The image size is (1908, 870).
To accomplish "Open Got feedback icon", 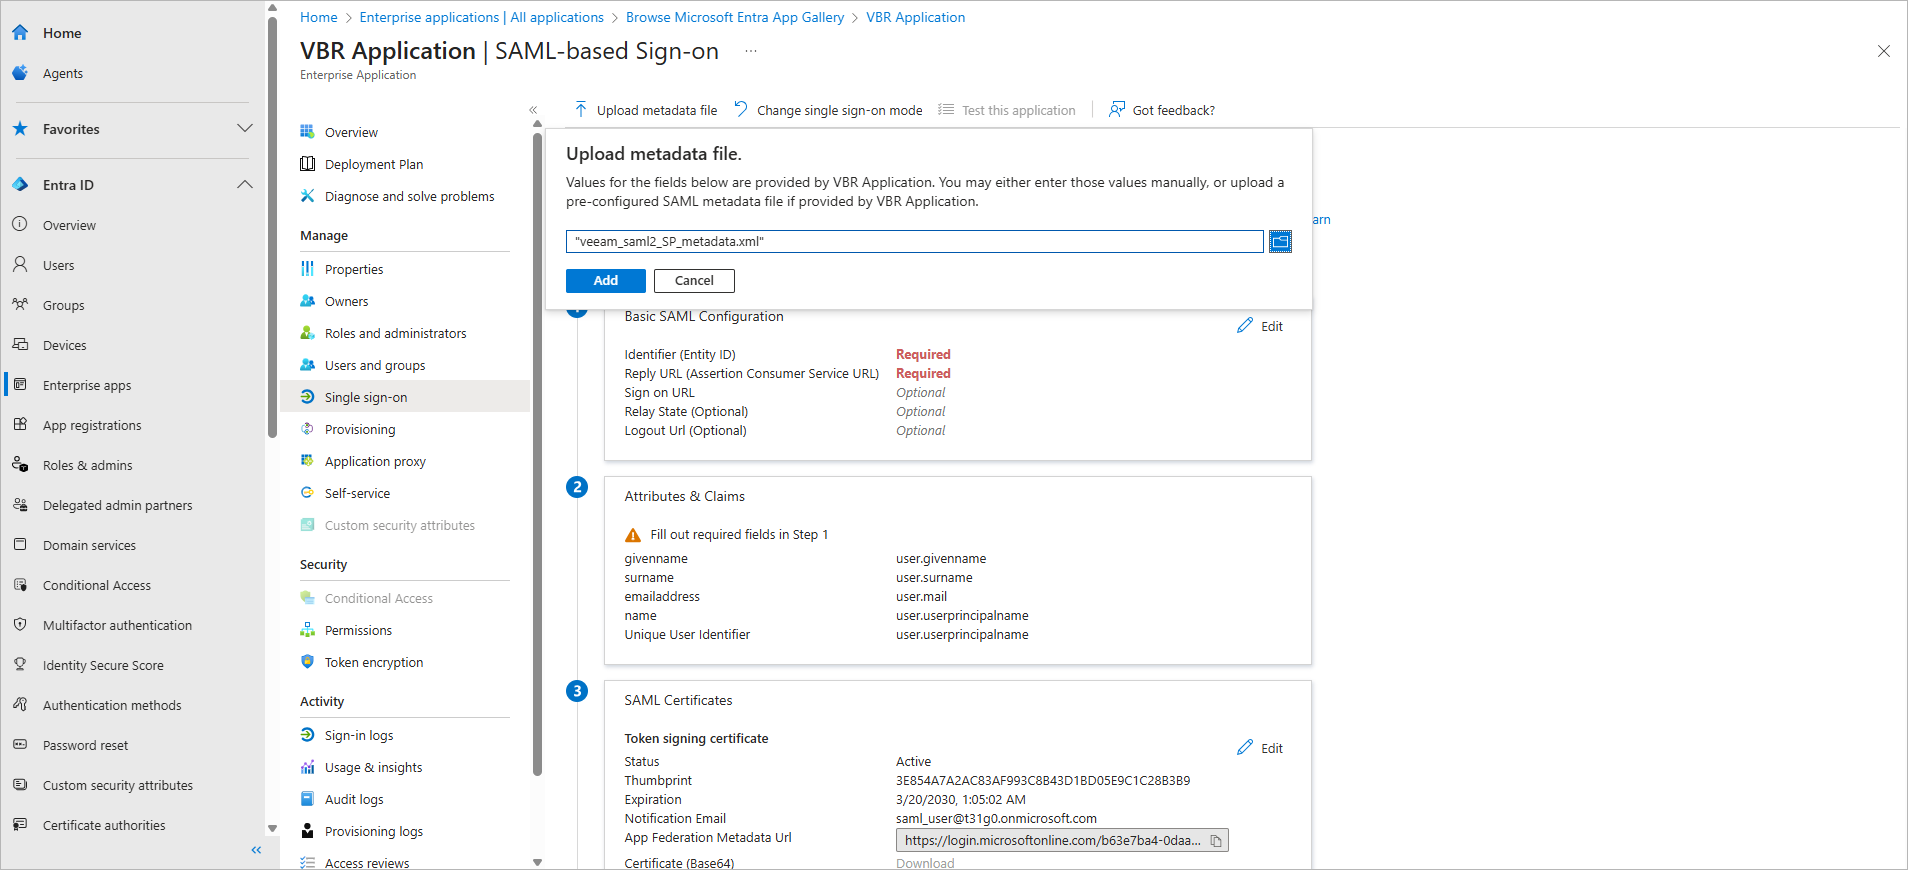I will 1117,110.
